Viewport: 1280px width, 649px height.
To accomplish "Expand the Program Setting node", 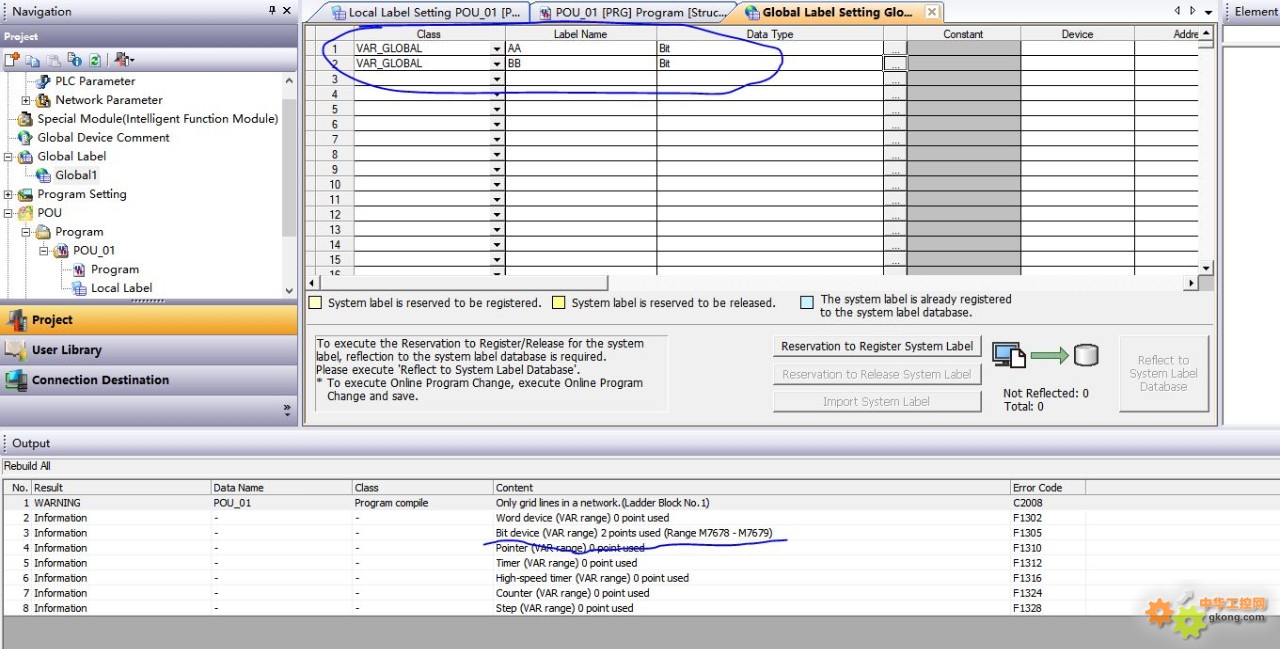I will click(x=8, y=195).
